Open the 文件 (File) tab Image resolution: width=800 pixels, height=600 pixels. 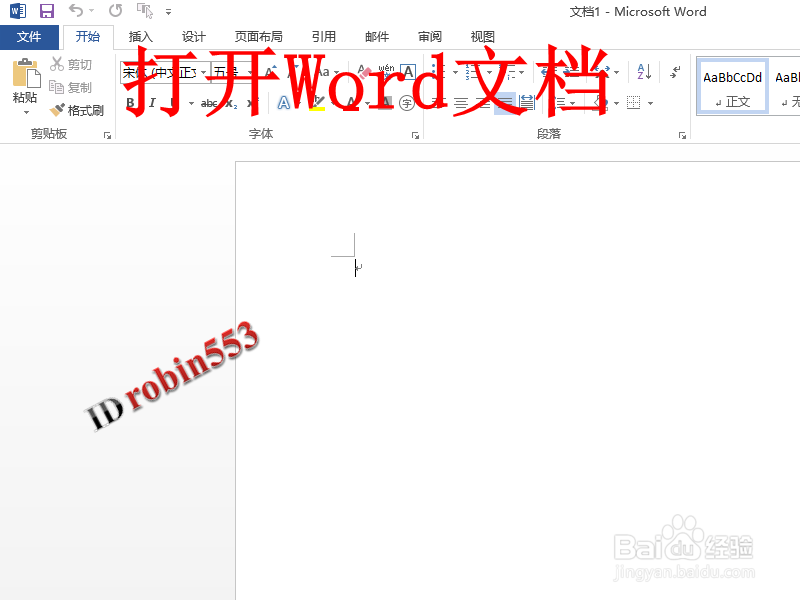(x=29, y=37)
